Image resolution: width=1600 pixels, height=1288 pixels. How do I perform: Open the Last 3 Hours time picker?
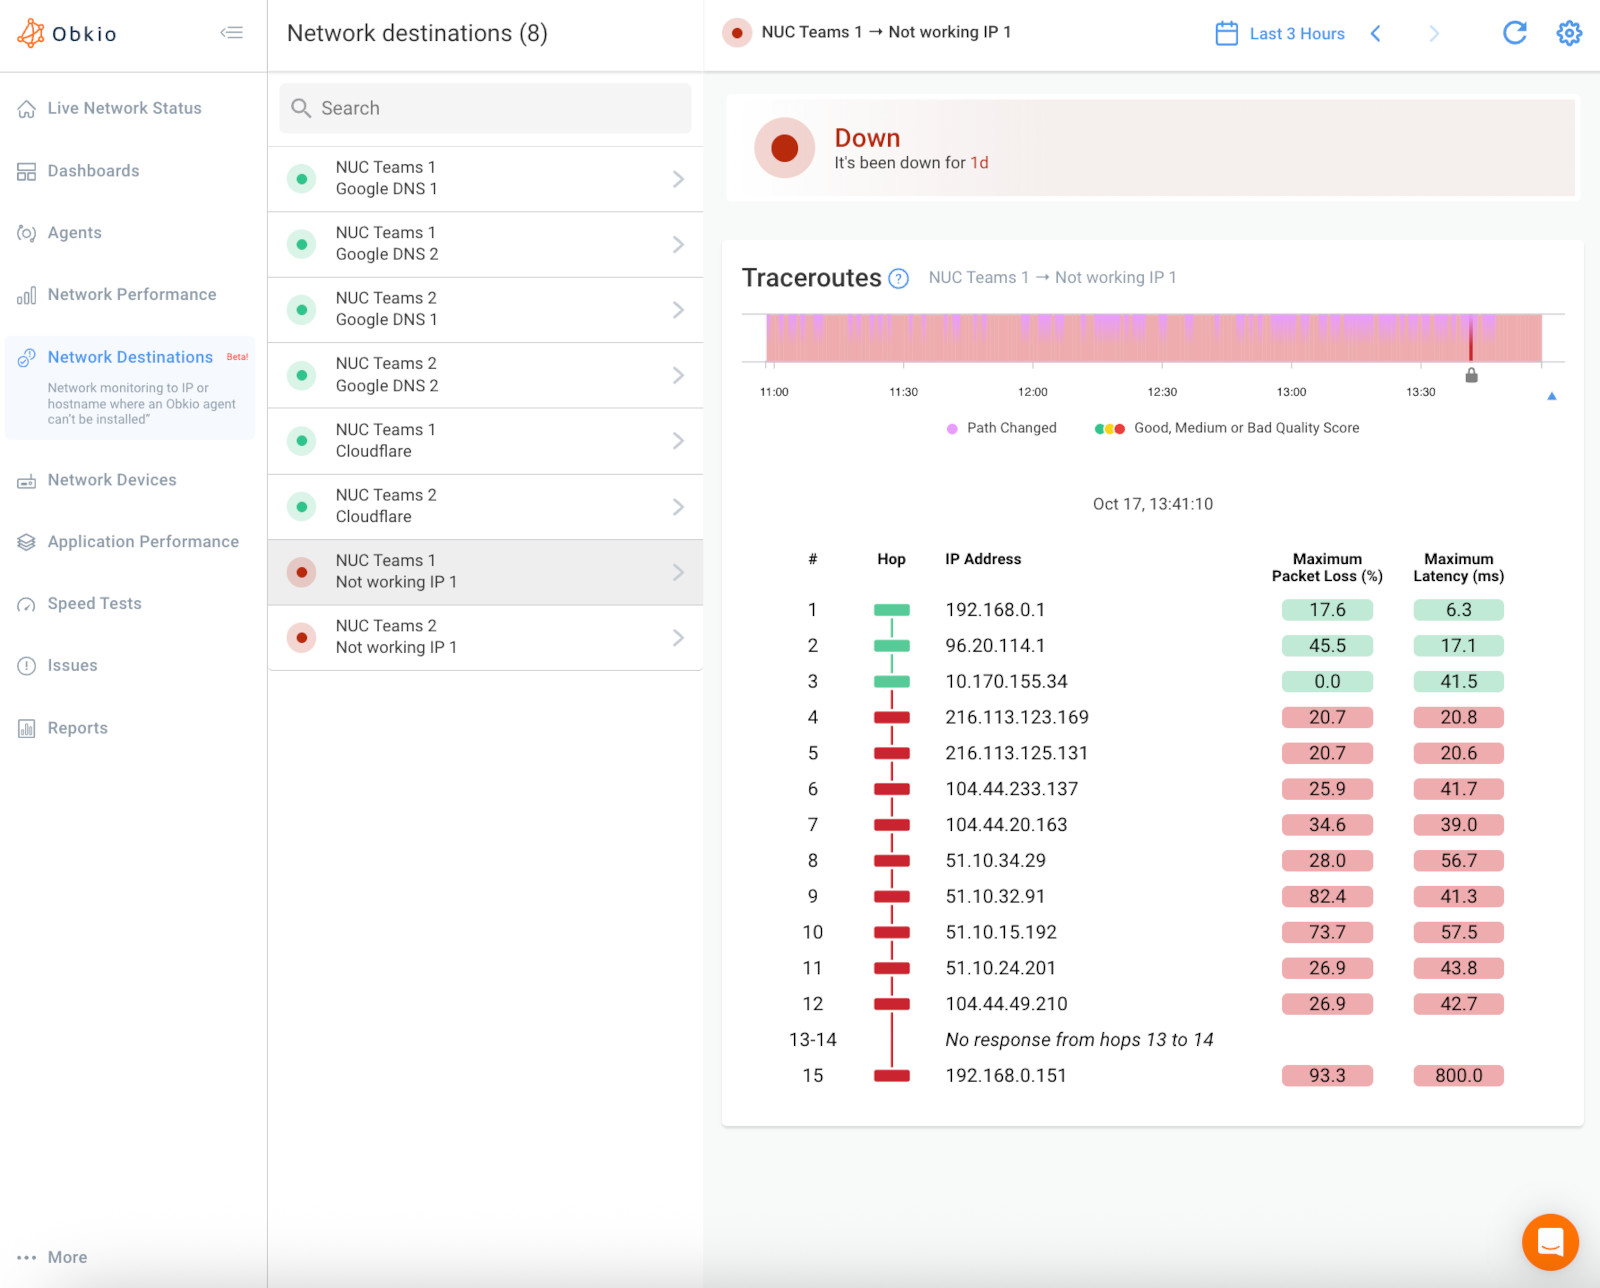[x=1296, y=33]
